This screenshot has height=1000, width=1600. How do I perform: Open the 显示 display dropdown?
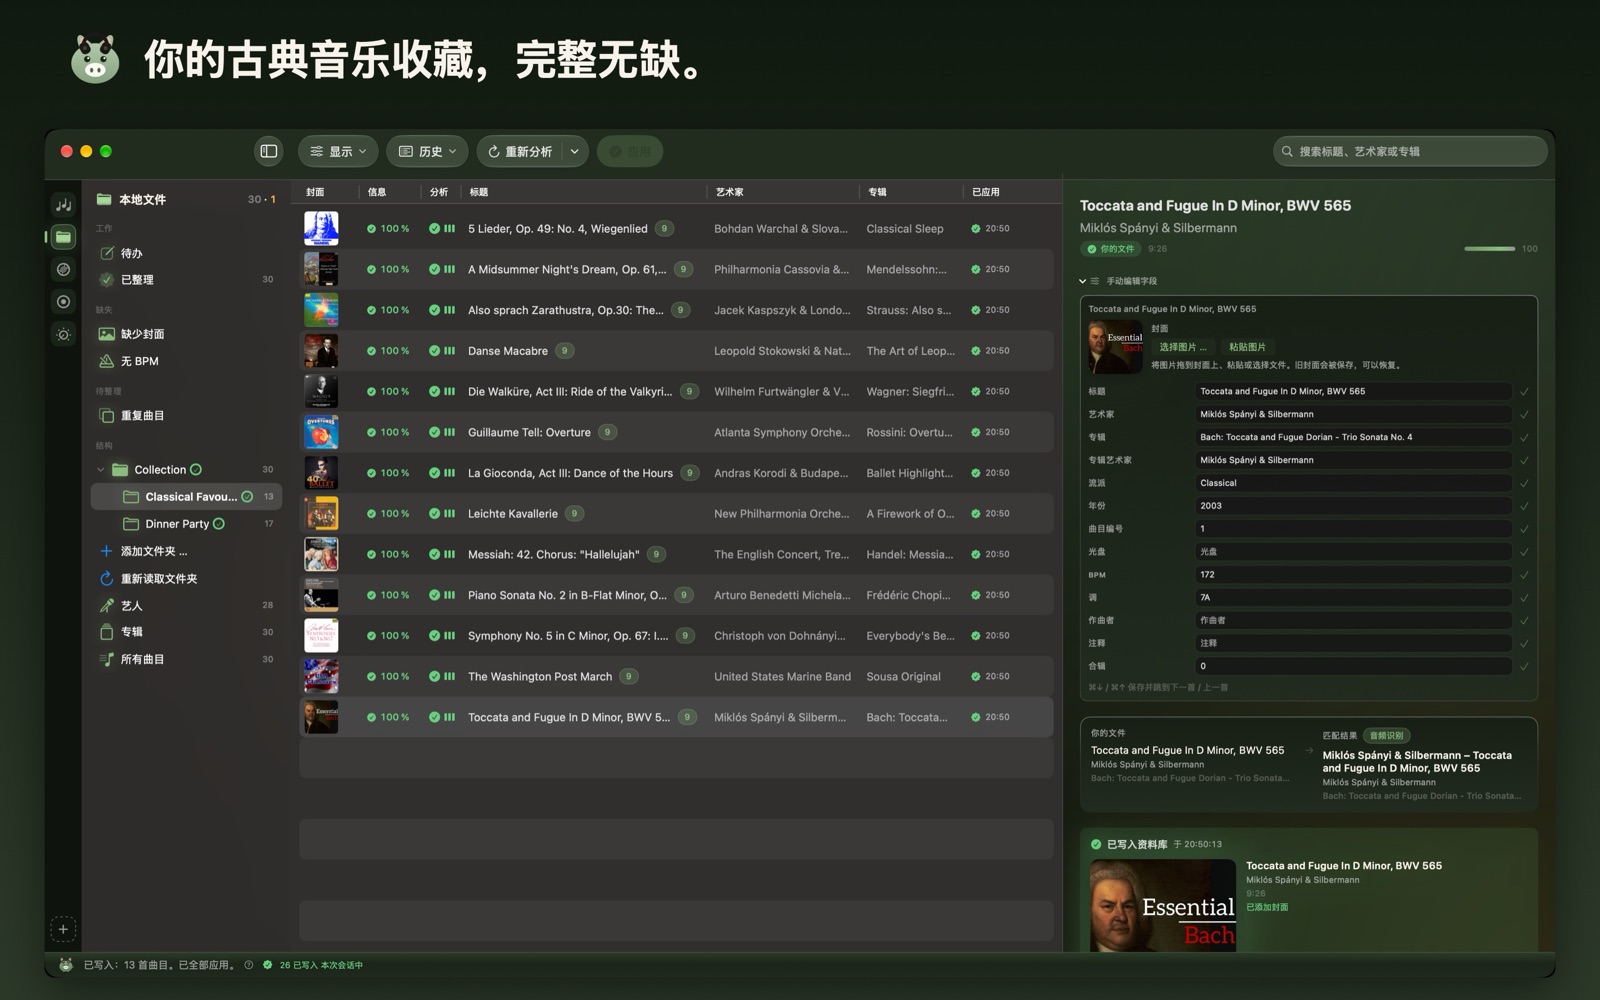[338, 151]
